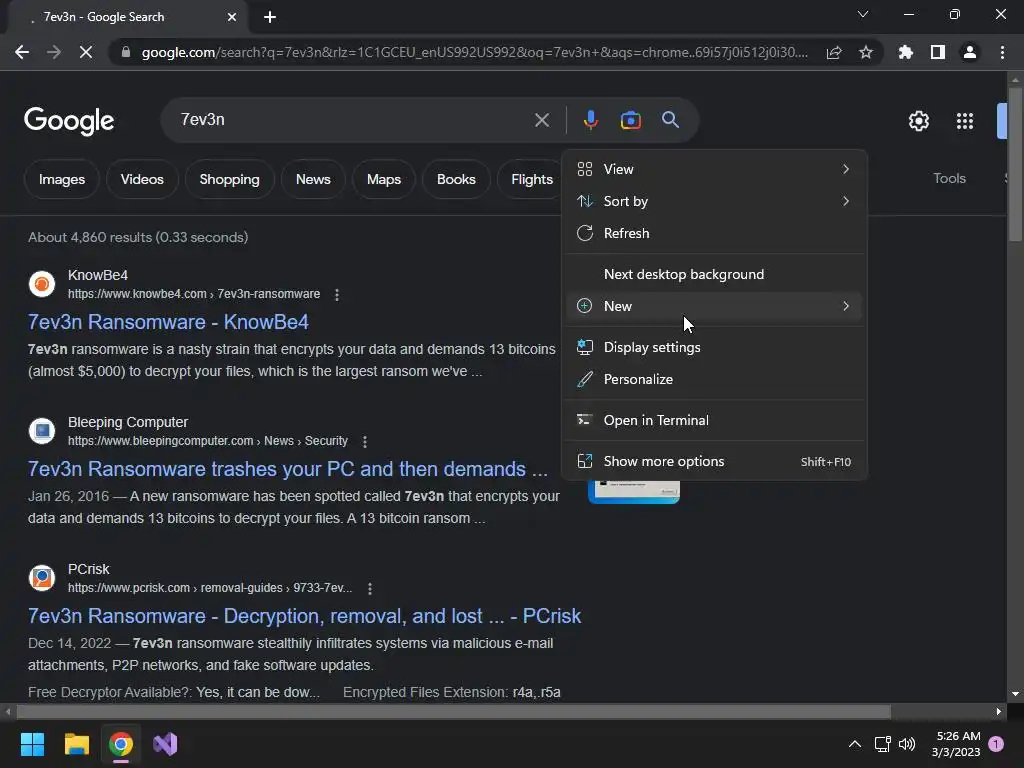
Task: Bookmark this page with the star icon
Action: pos(866,52)
